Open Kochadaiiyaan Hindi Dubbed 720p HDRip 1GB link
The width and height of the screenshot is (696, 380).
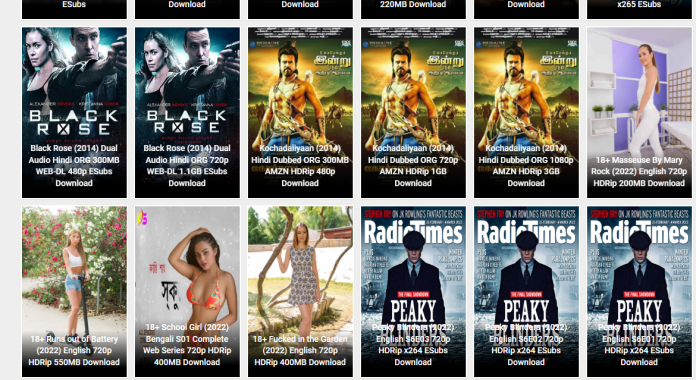(413, 112)
